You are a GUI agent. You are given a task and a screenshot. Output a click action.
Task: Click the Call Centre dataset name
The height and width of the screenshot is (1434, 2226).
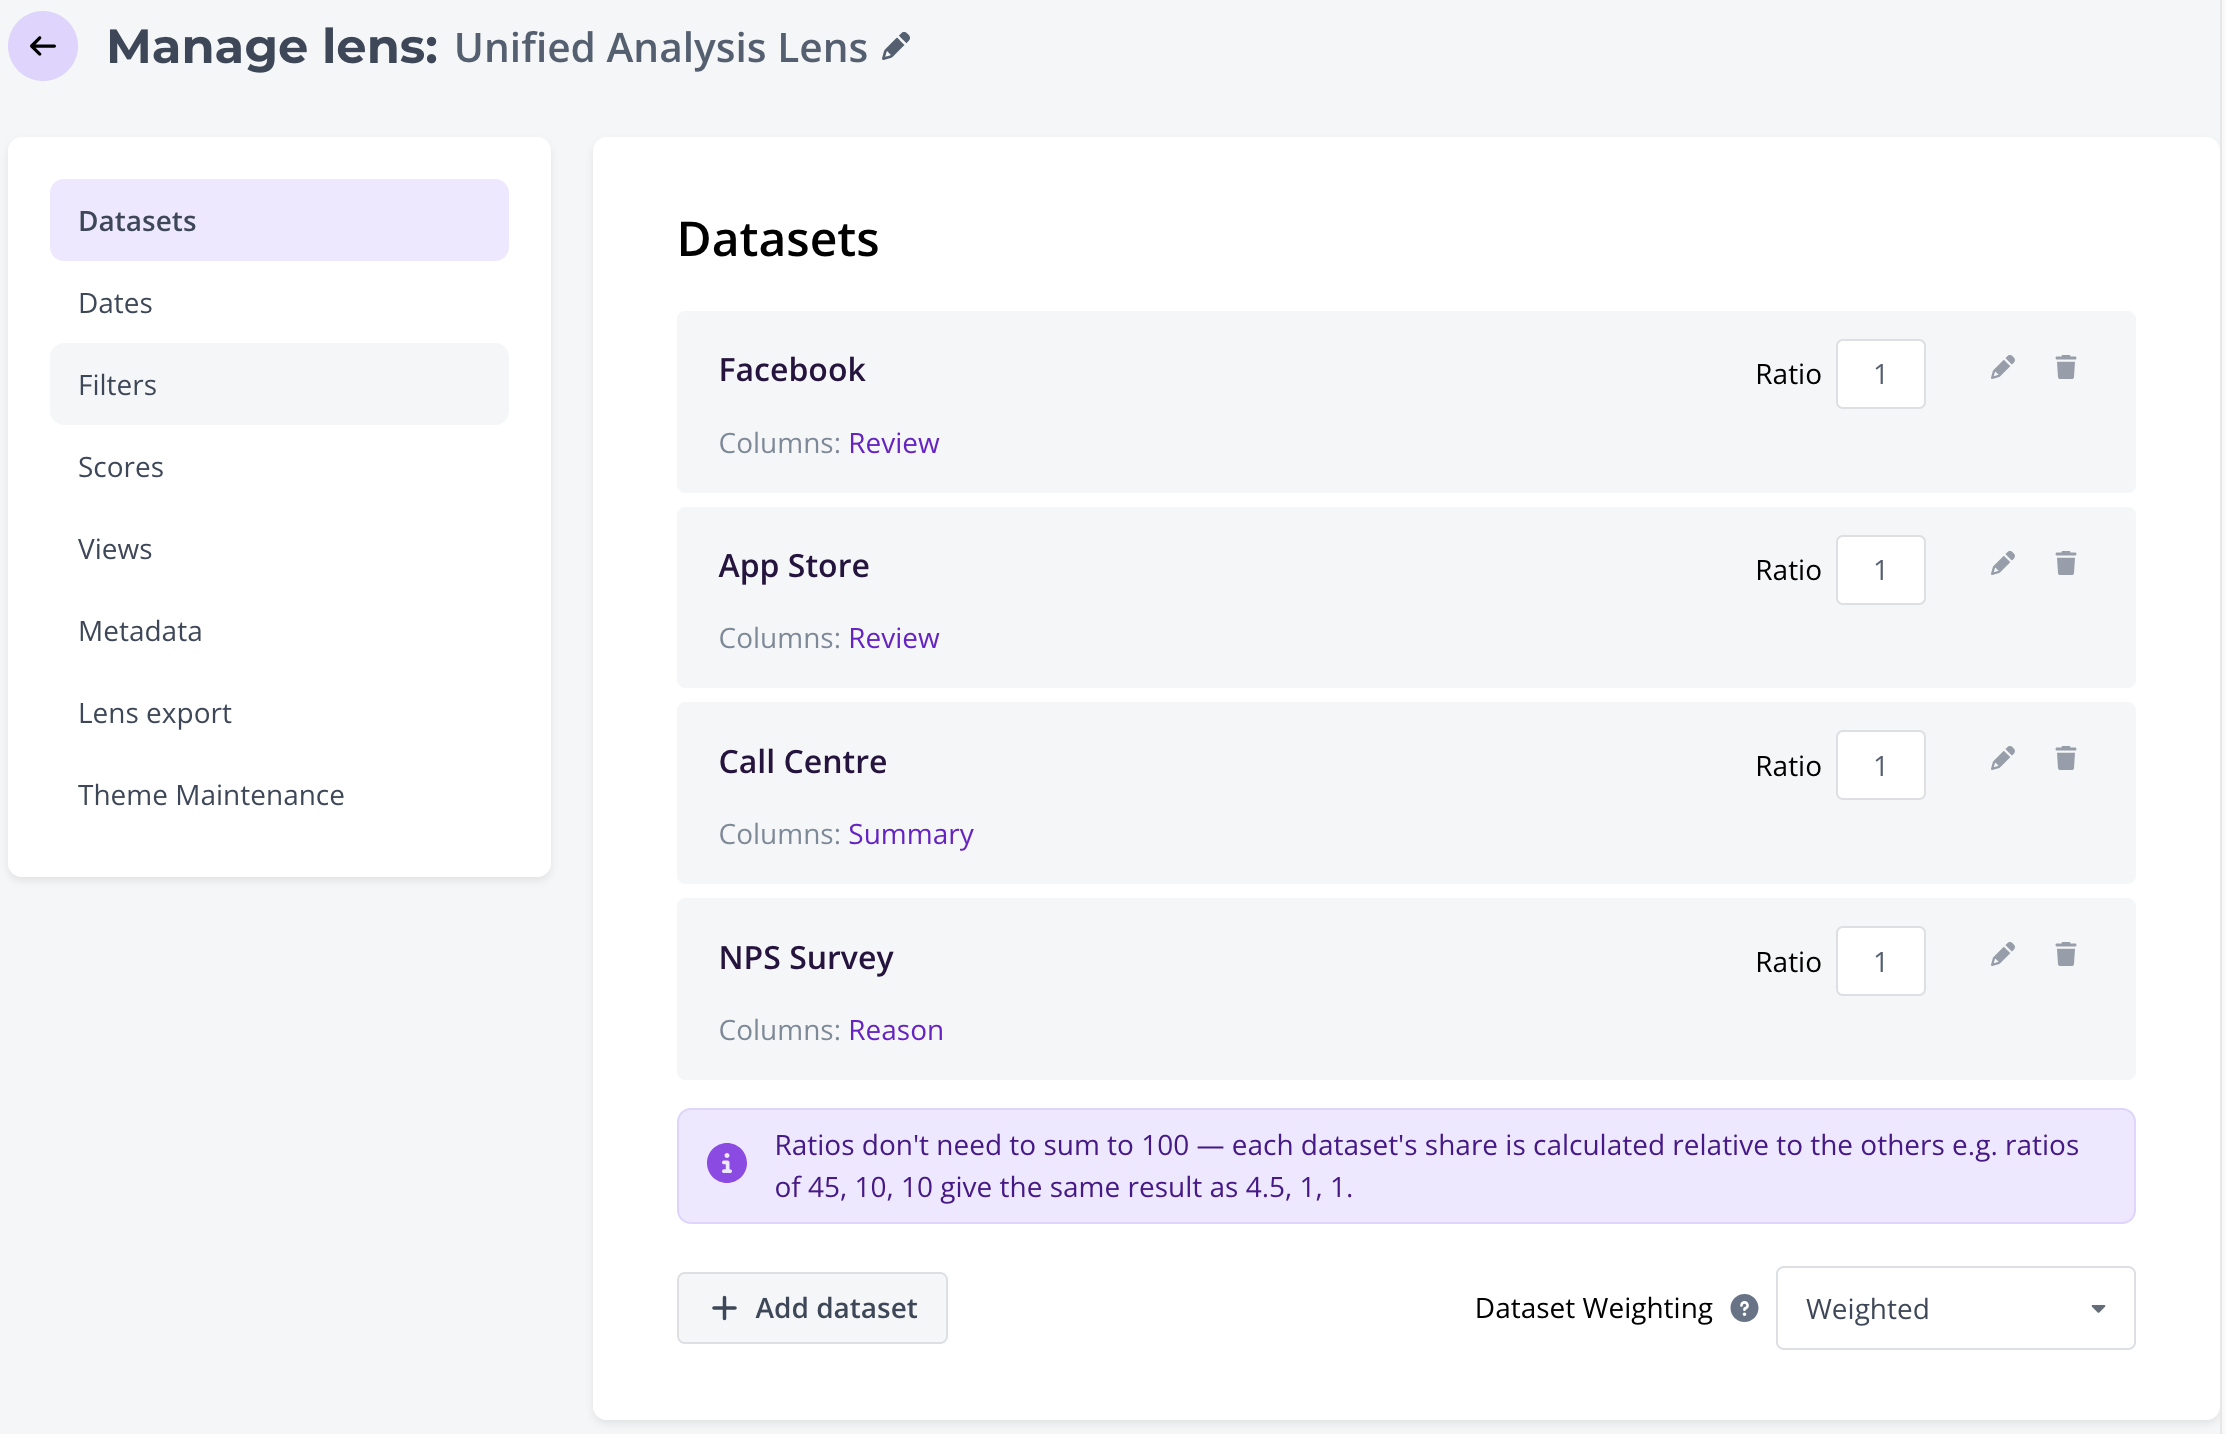(803, 762)
